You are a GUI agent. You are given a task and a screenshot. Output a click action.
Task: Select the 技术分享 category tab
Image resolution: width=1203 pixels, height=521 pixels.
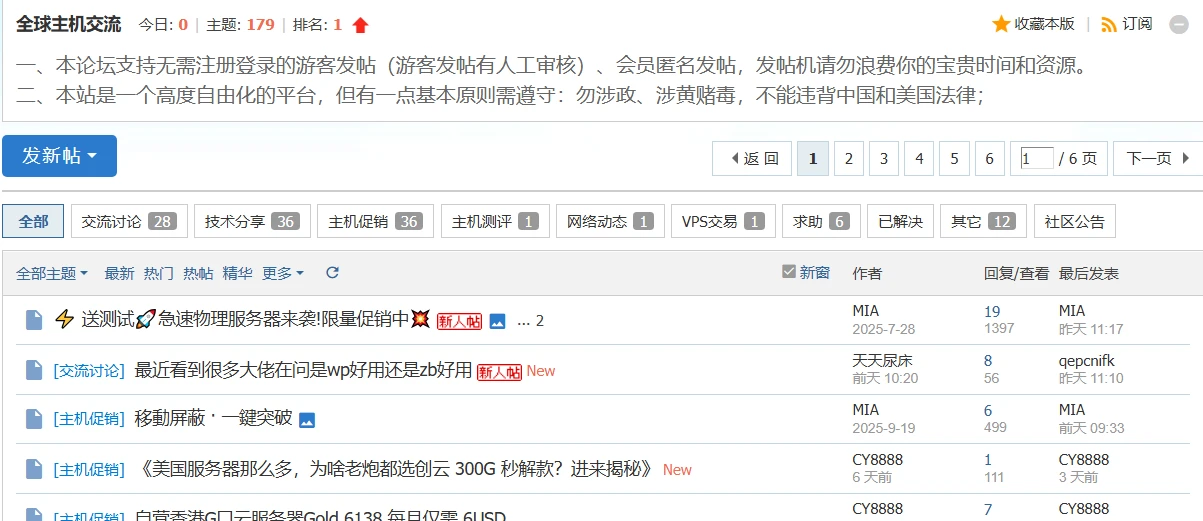[252, 221]
